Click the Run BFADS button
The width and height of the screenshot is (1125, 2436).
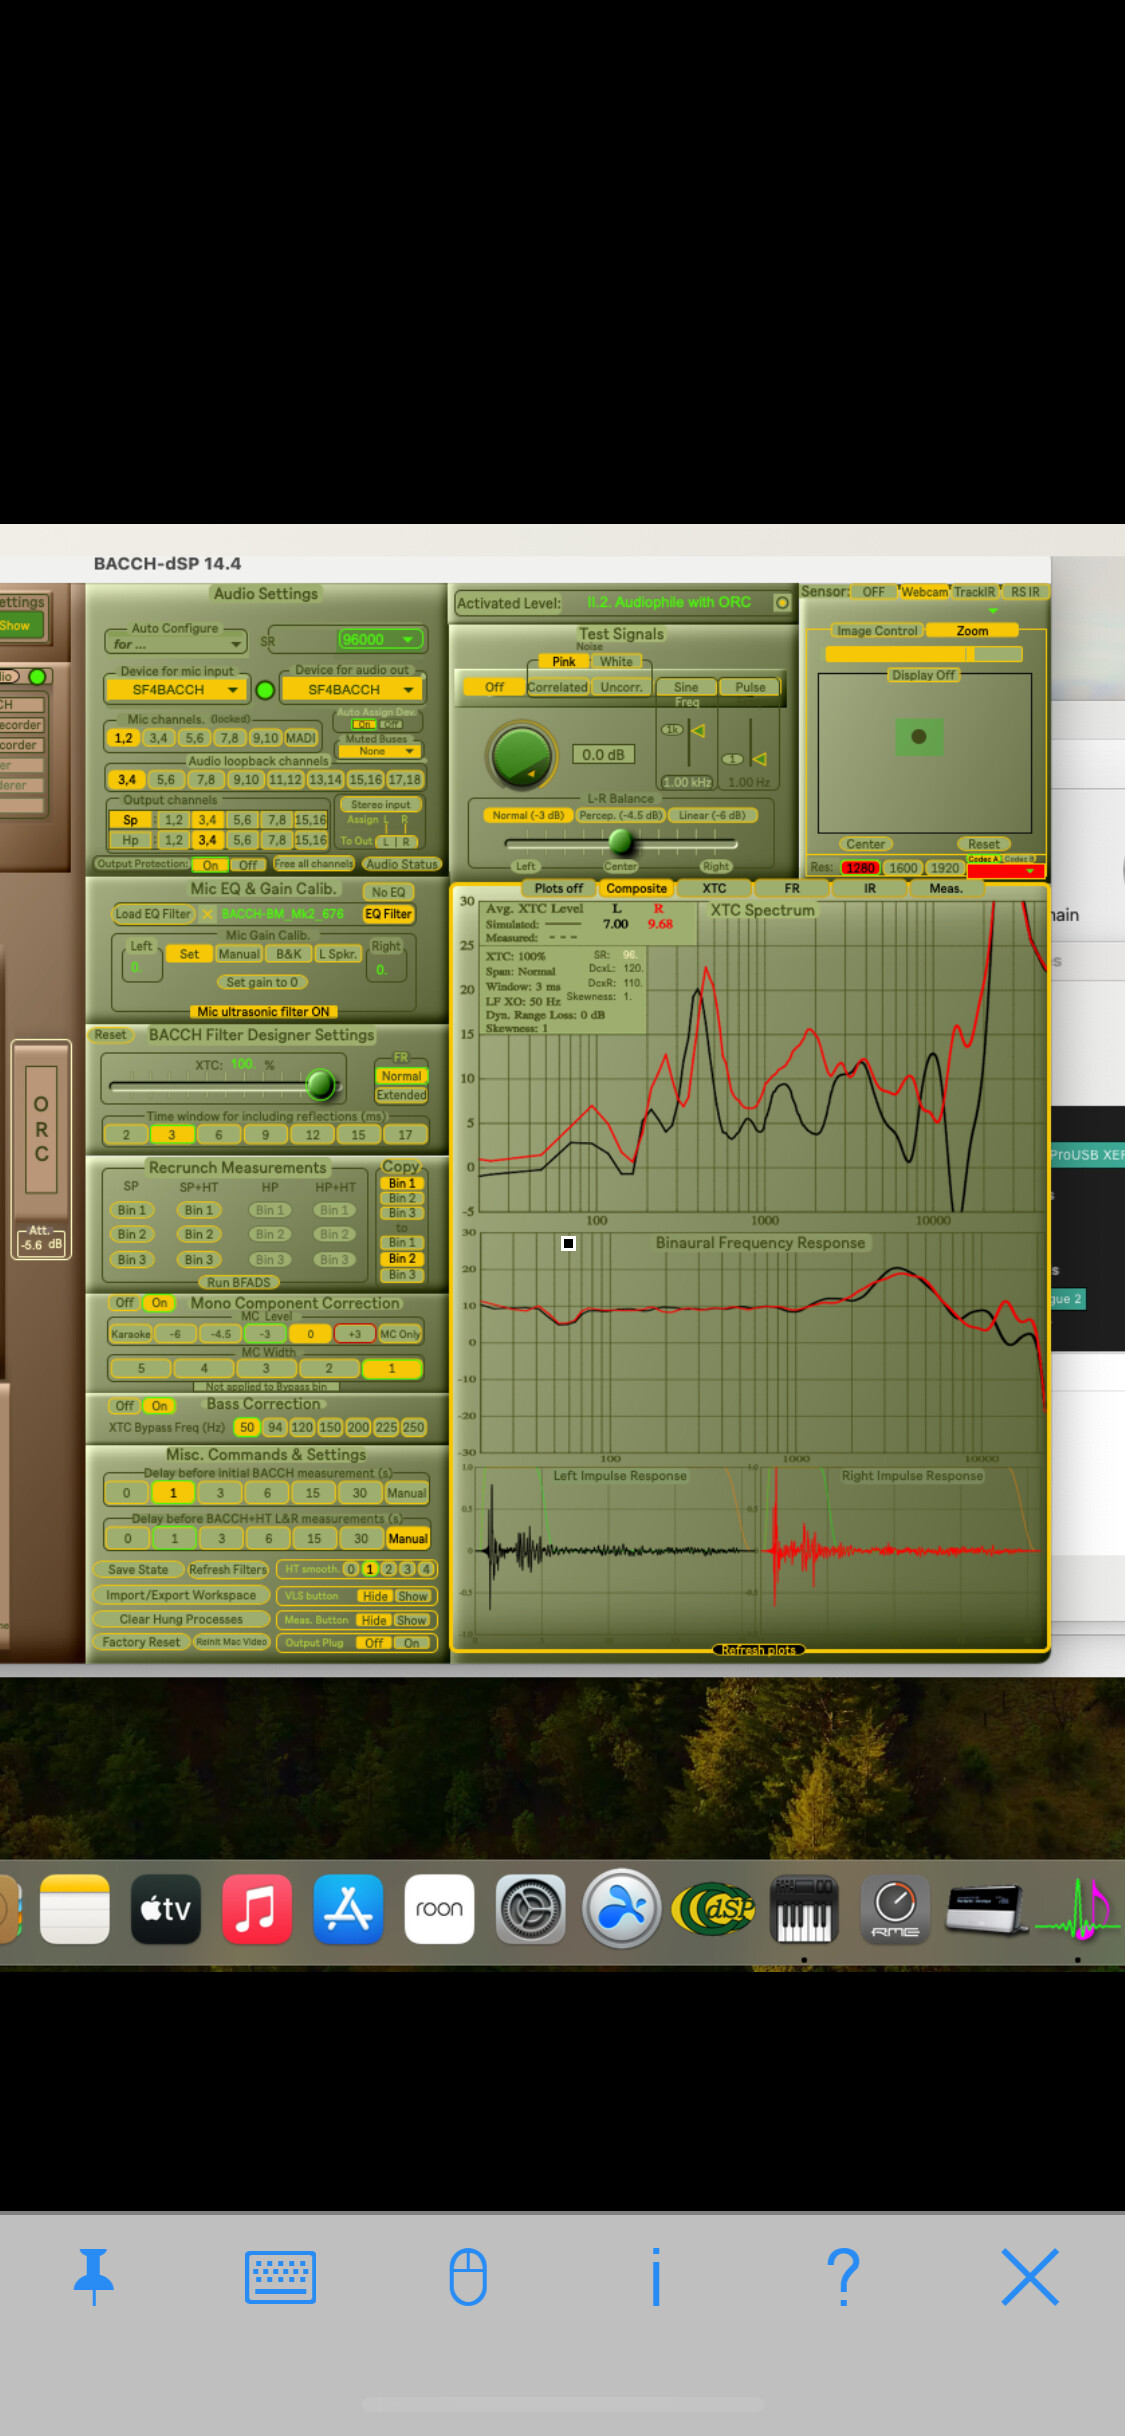point(238,1283)
